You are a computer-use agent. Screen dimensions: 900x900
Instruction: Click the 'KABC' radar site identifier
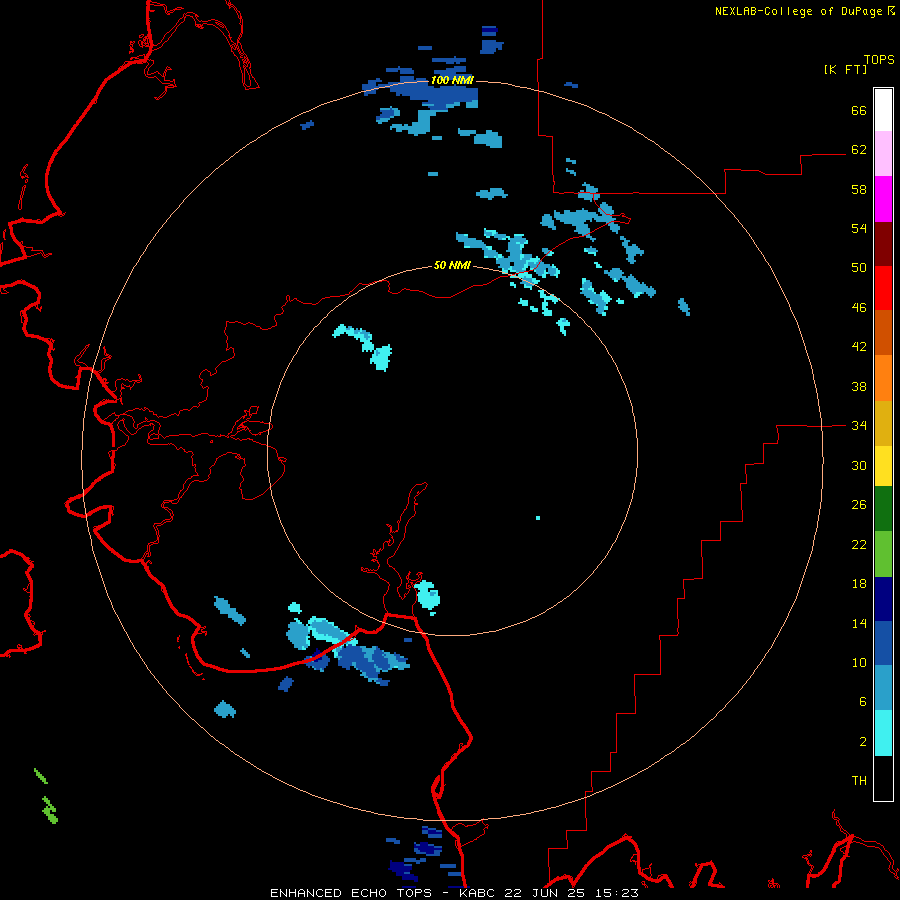point(479,893)
